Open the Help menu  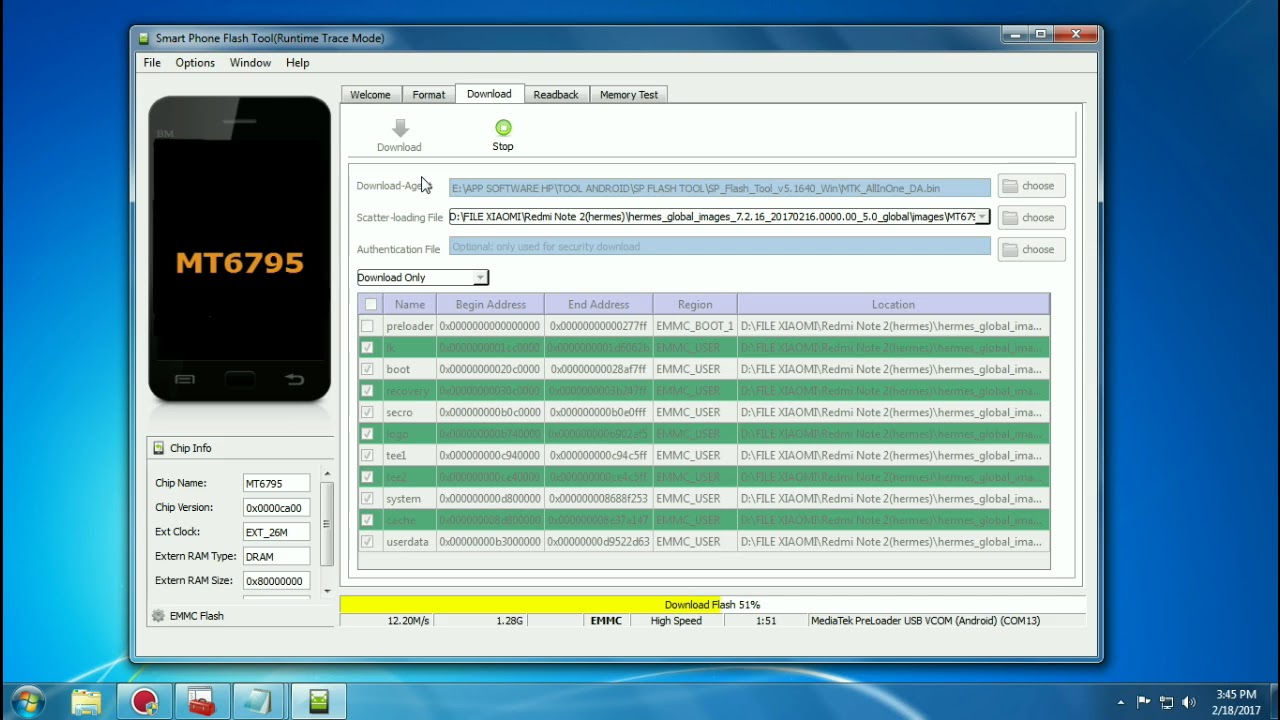[x=297, y=62]
